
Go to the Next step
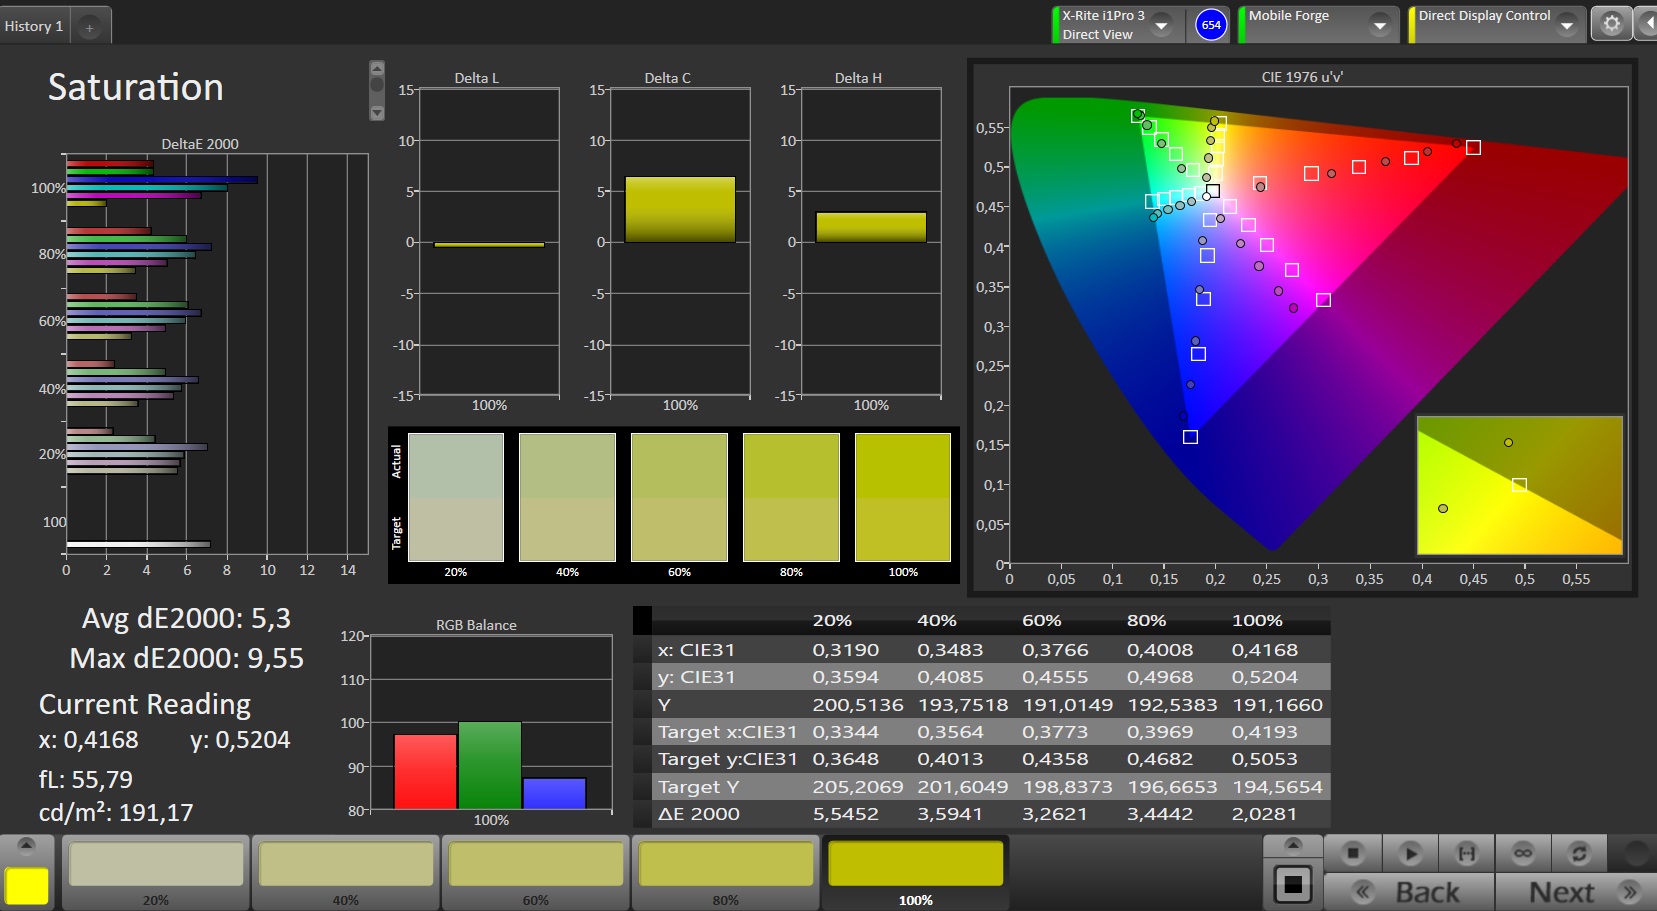[x=1578, y=892]
